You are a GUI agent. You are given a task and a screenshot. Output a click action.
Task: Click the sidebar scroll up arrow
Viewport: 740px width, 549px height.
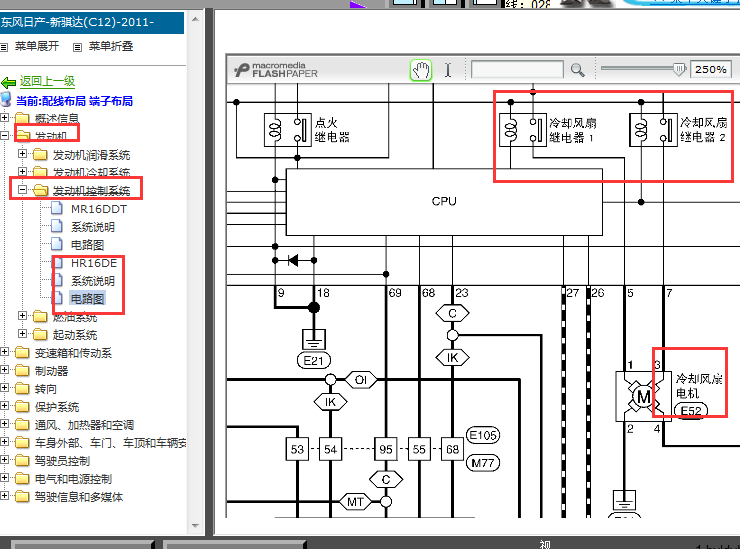[x=195, y=19]
